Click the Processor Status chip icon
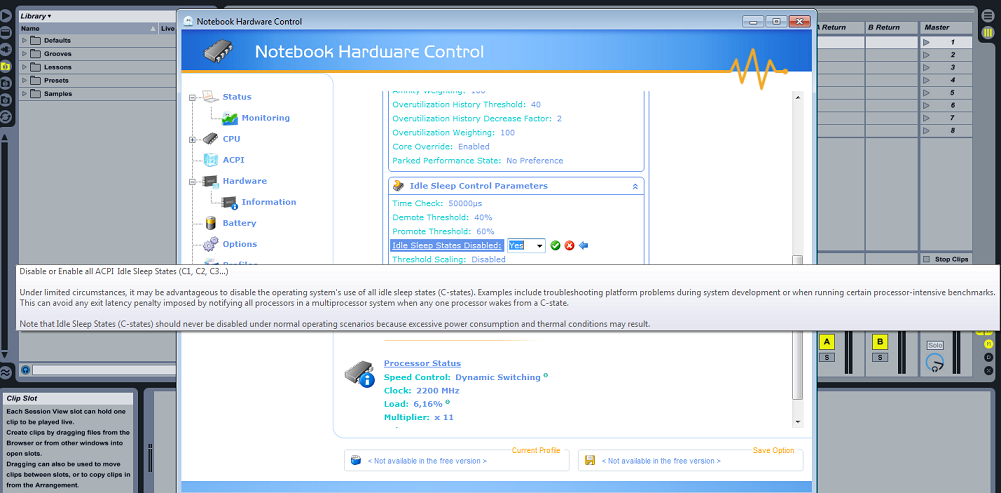The image size is (1001, 493). click(359, 374)
